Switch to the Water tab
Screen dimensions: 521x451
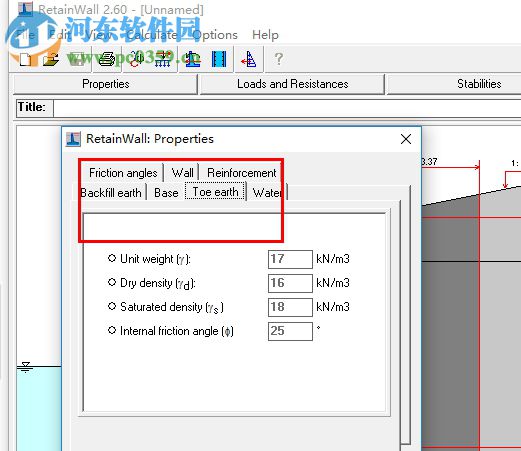(268, 193)
